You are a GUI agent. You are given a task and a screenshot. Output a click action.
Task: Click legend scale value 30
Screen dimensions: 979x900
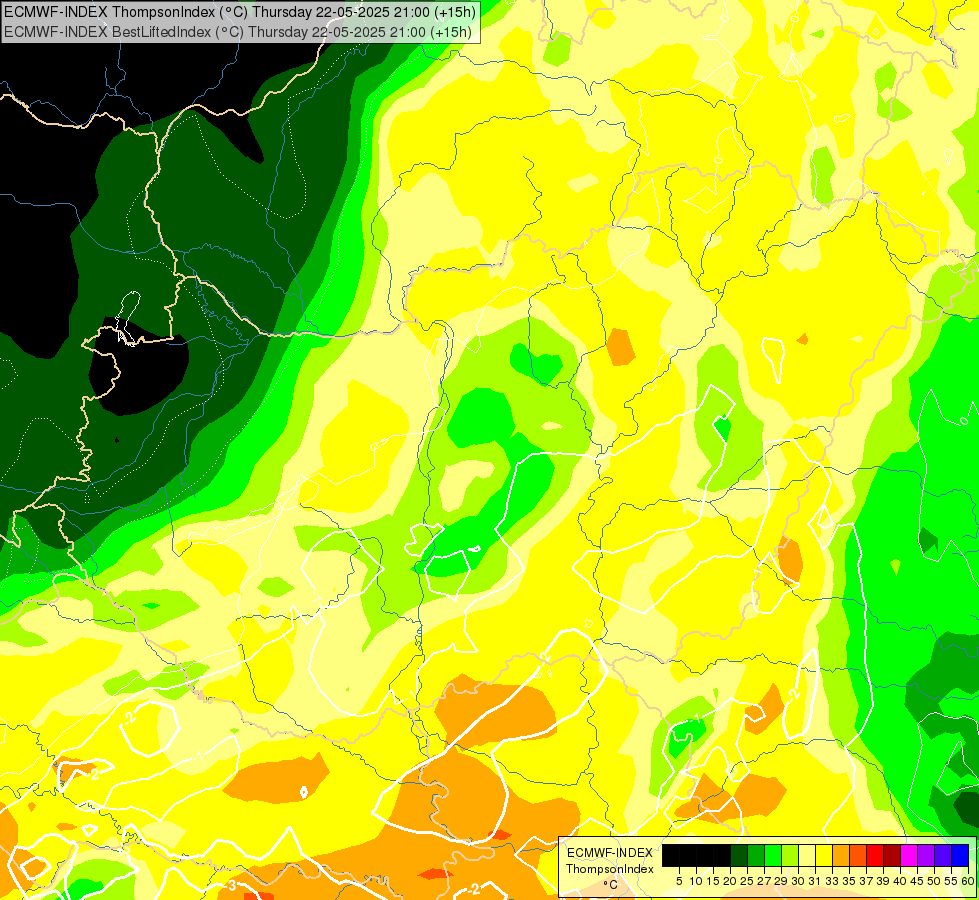[x=798, y=881]
